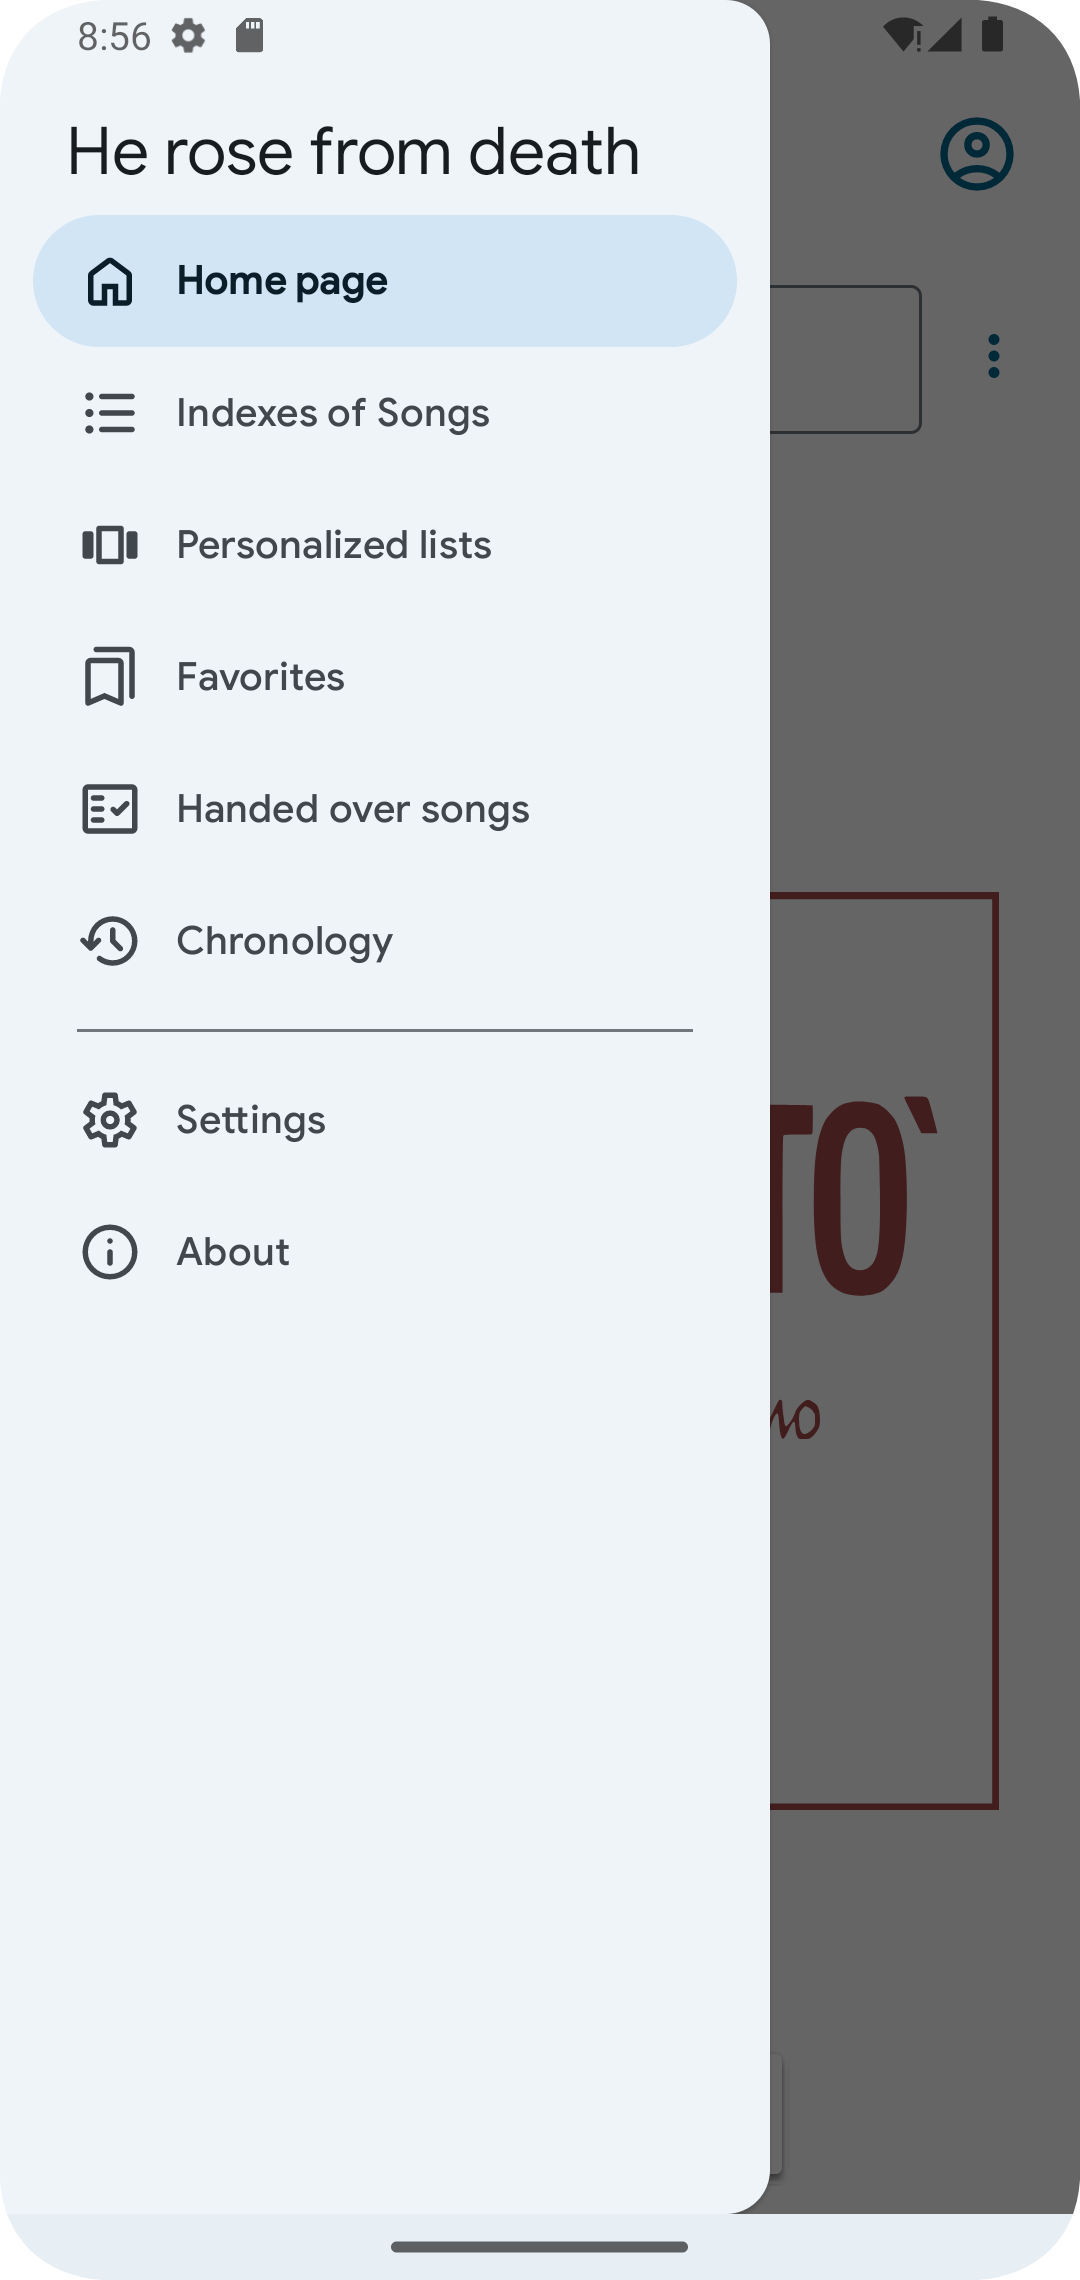Open Handed over songs label
The height and width of the screenshot is (2280, 1080).
tap(353, 809)
